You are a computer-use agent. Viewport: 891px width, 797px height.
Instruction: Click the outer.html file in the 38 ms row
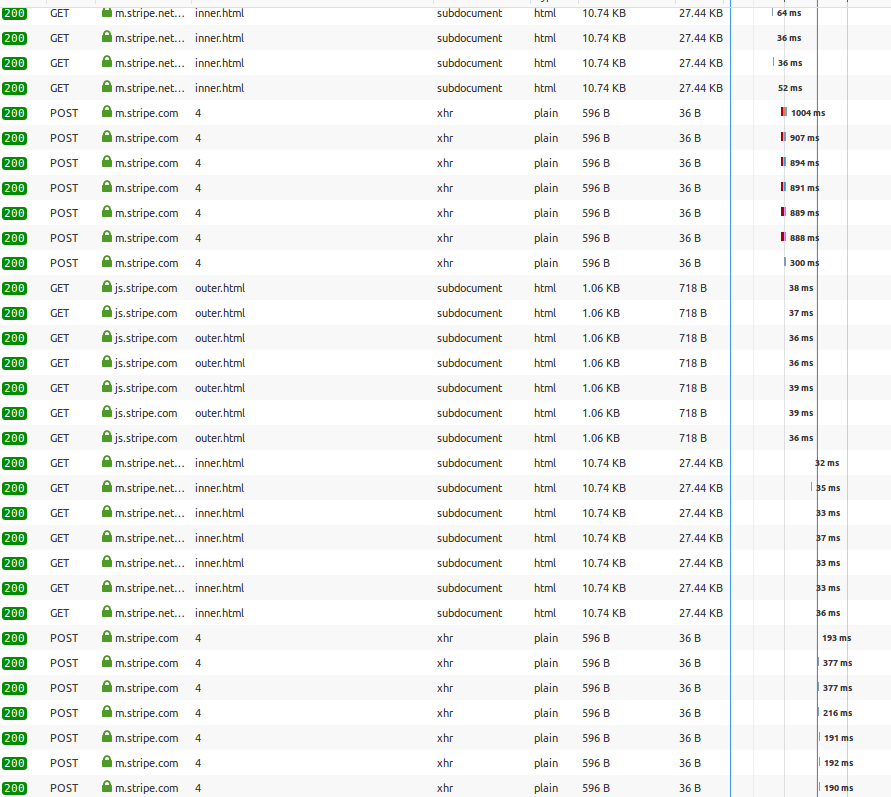pyautogui.click(x=220, y=288)
